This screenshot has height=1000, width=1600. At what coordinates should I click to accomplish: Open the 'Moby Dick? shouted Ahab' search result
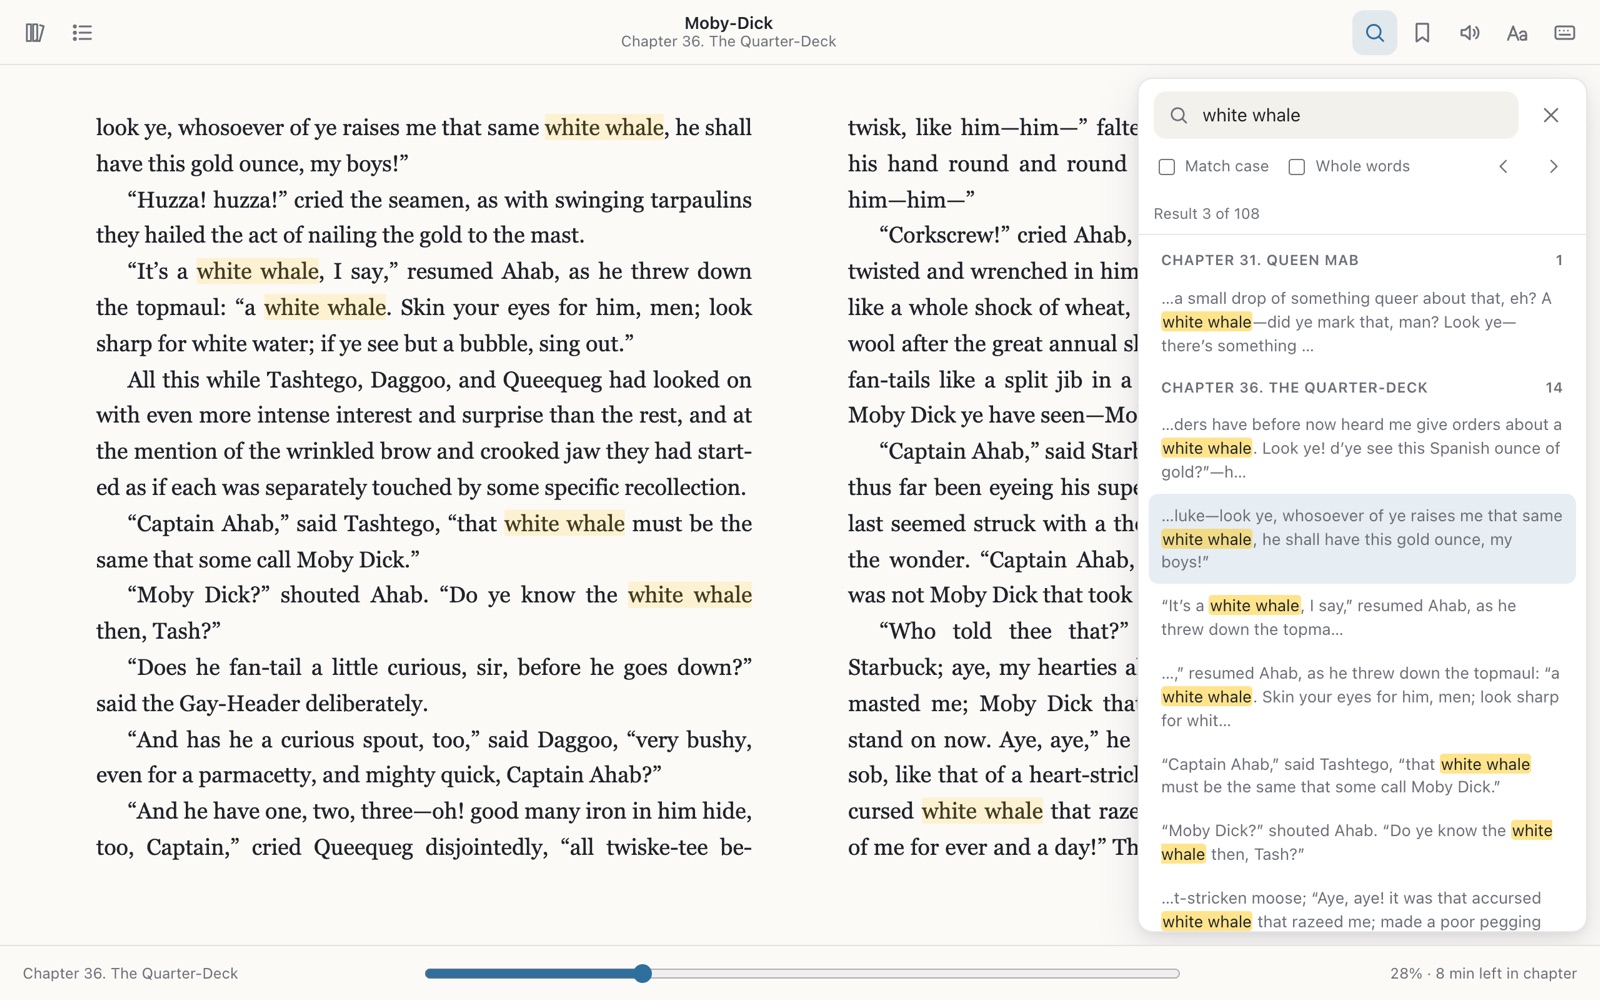(1362, 842)
